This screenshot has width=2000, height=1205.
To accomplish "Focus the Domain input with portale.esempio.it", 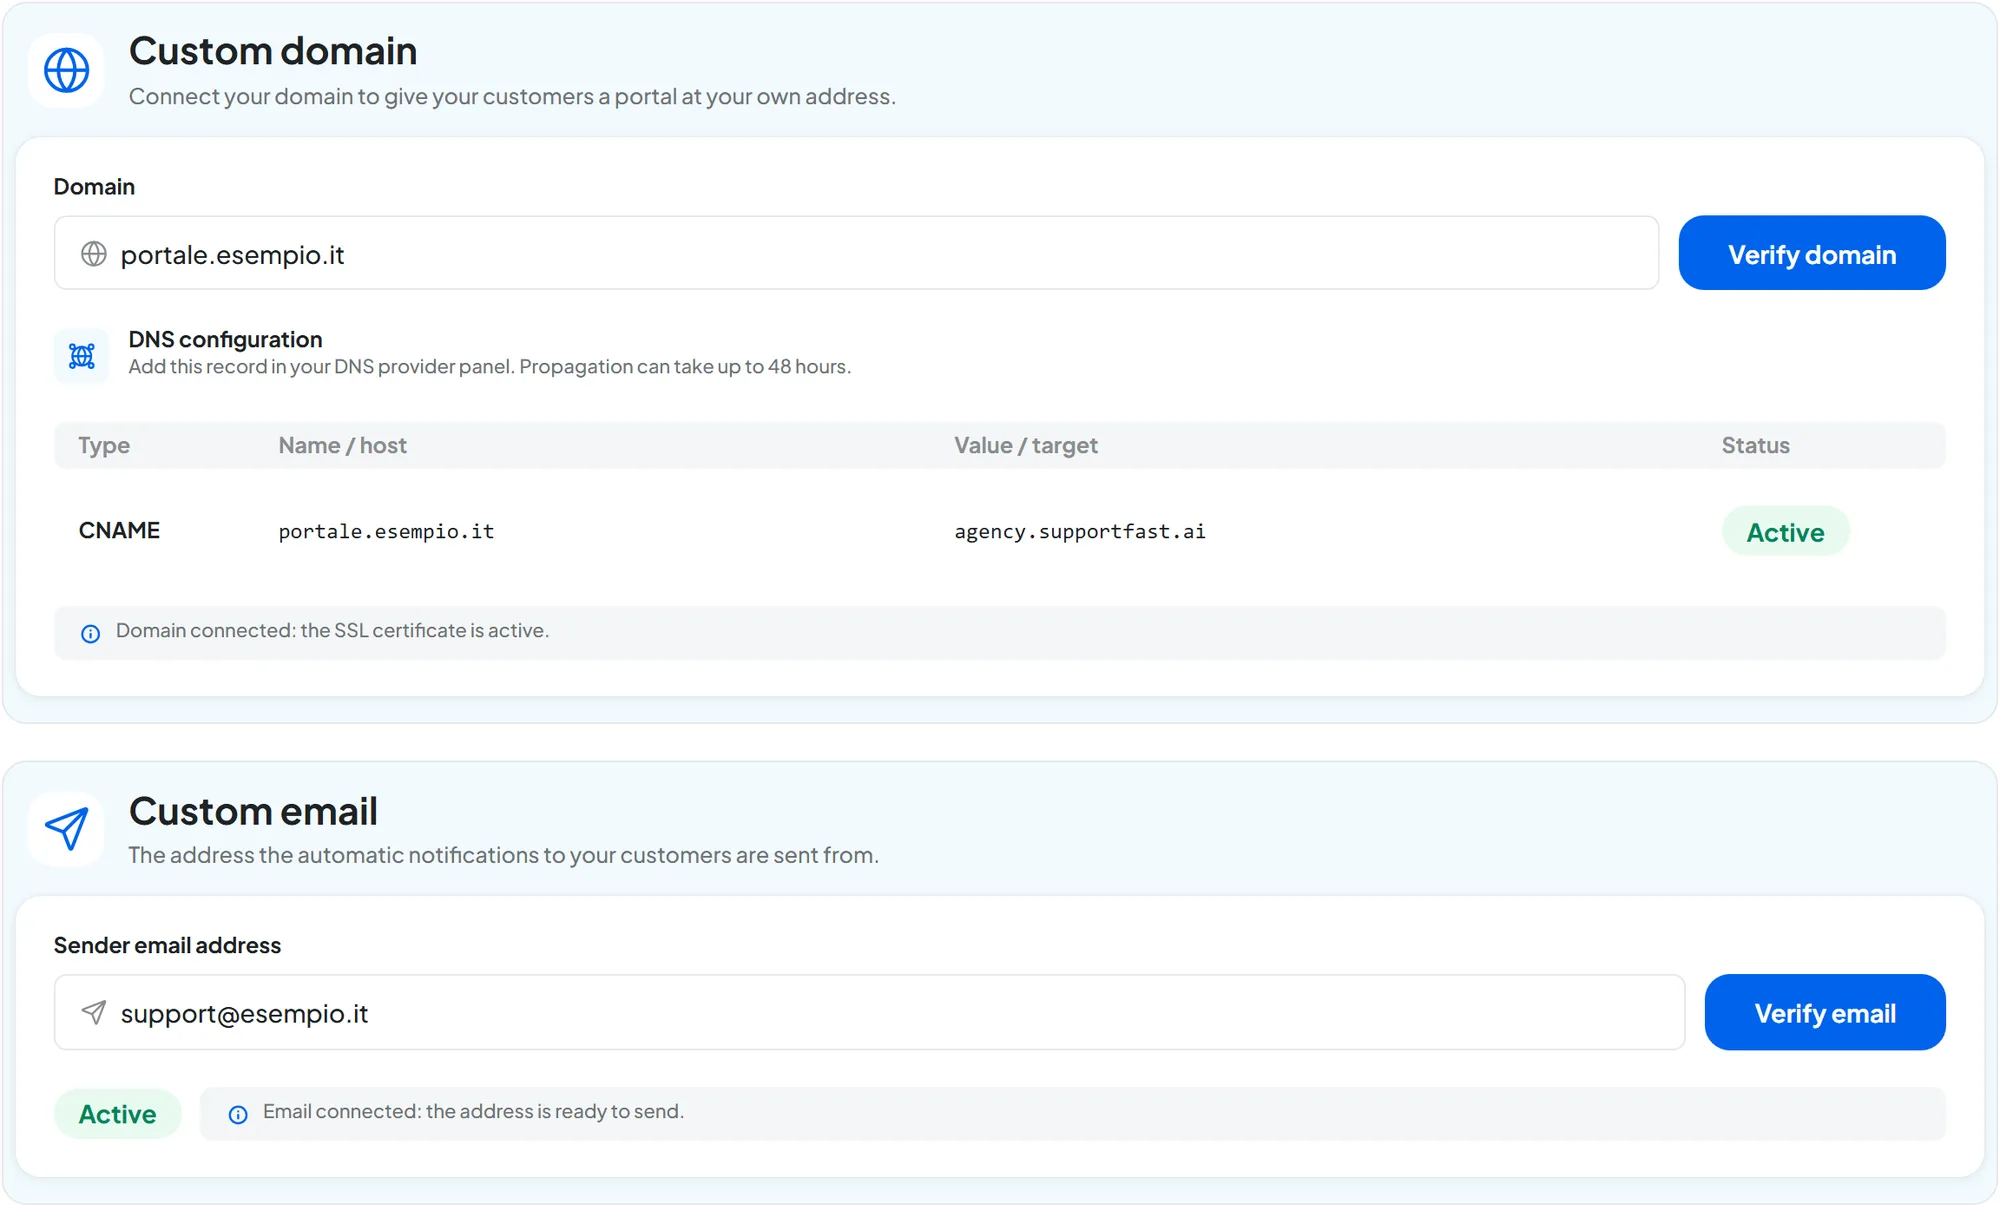I will 856,253.
